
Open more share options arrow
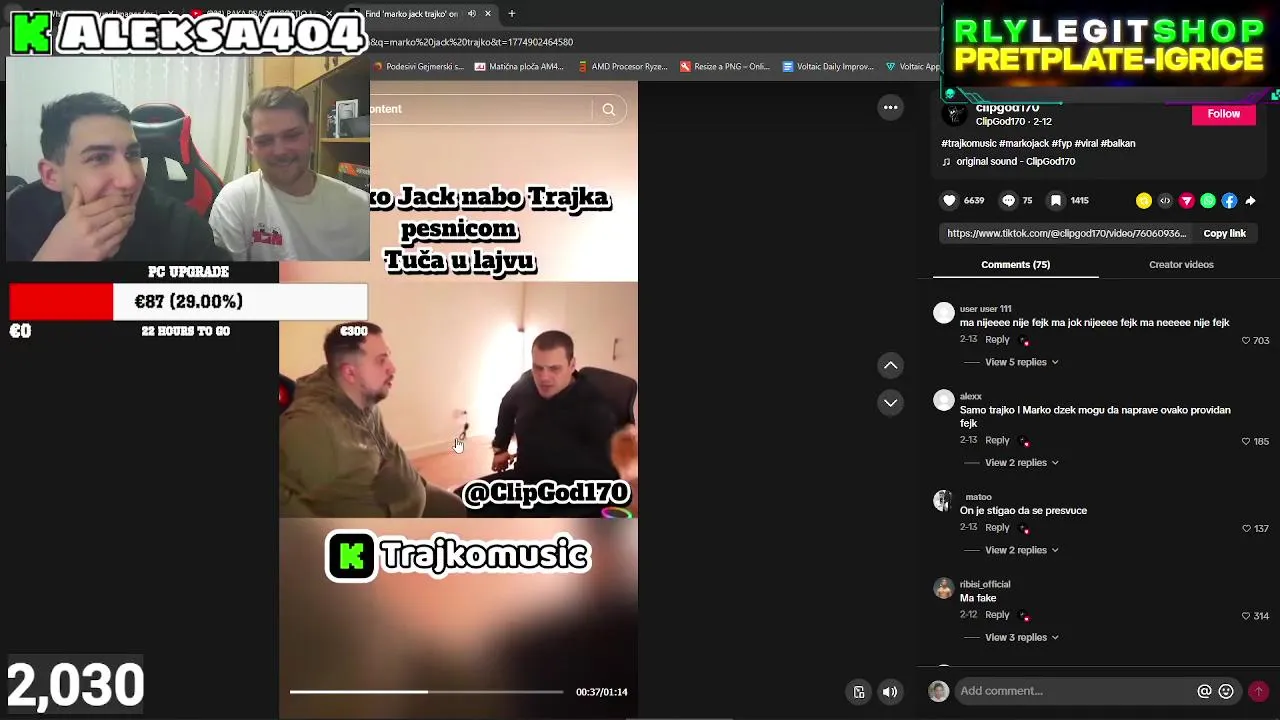click(x=1250, y=201)
